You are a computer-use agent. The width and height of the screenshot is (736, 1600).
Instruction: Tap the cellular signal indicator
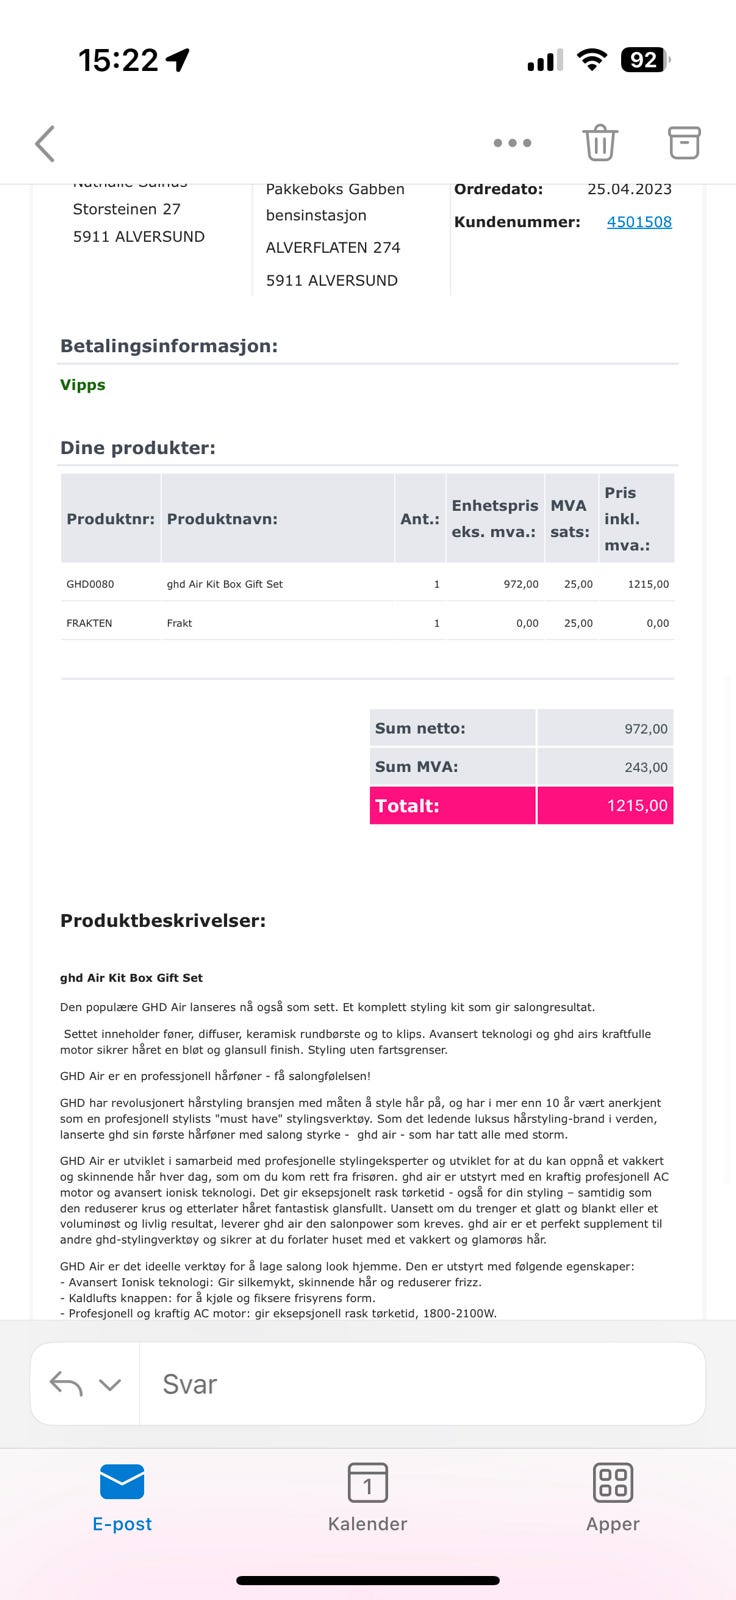click(542, 59)
